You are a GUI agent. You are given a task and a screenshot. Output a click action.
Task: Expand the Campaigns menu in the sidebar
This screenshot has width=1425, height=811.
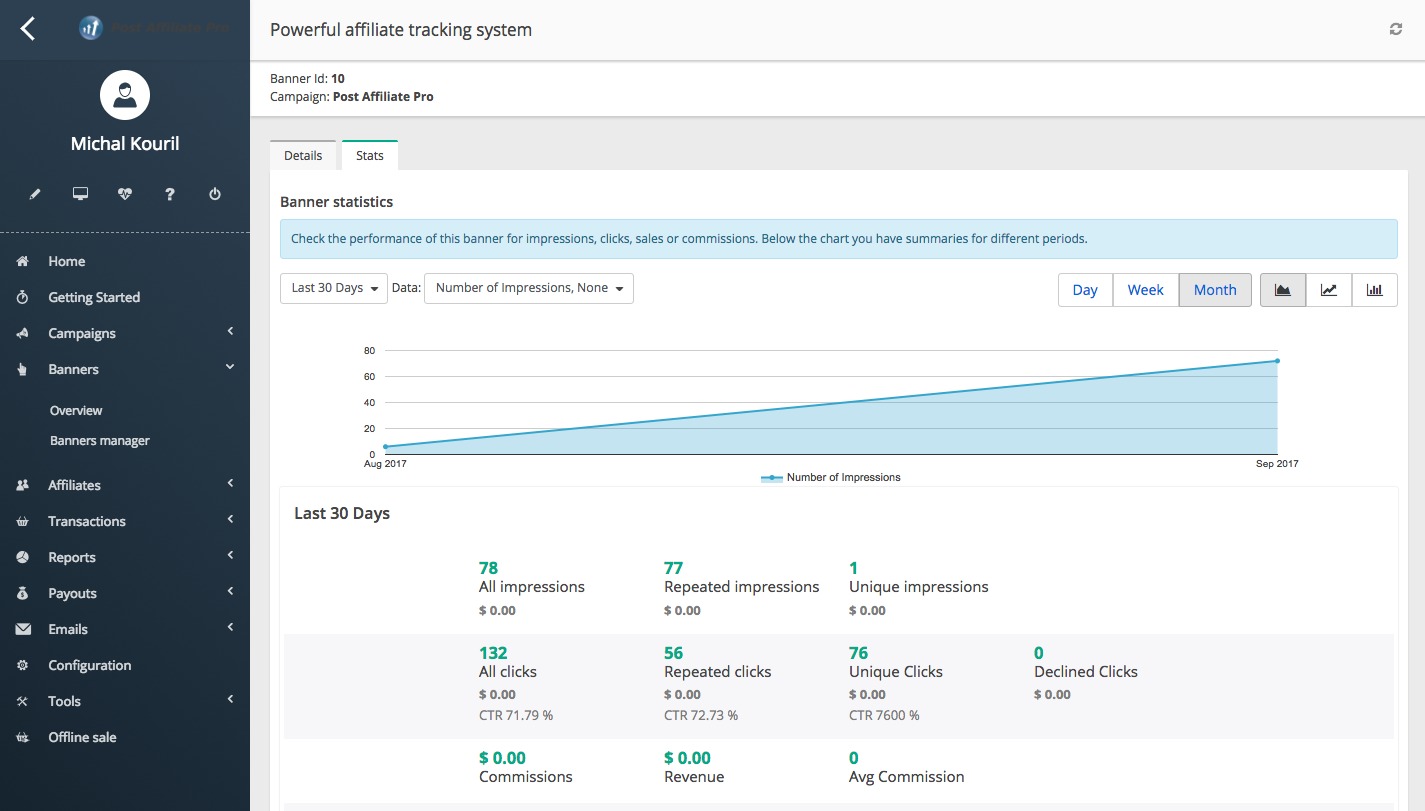coord(82,333)
